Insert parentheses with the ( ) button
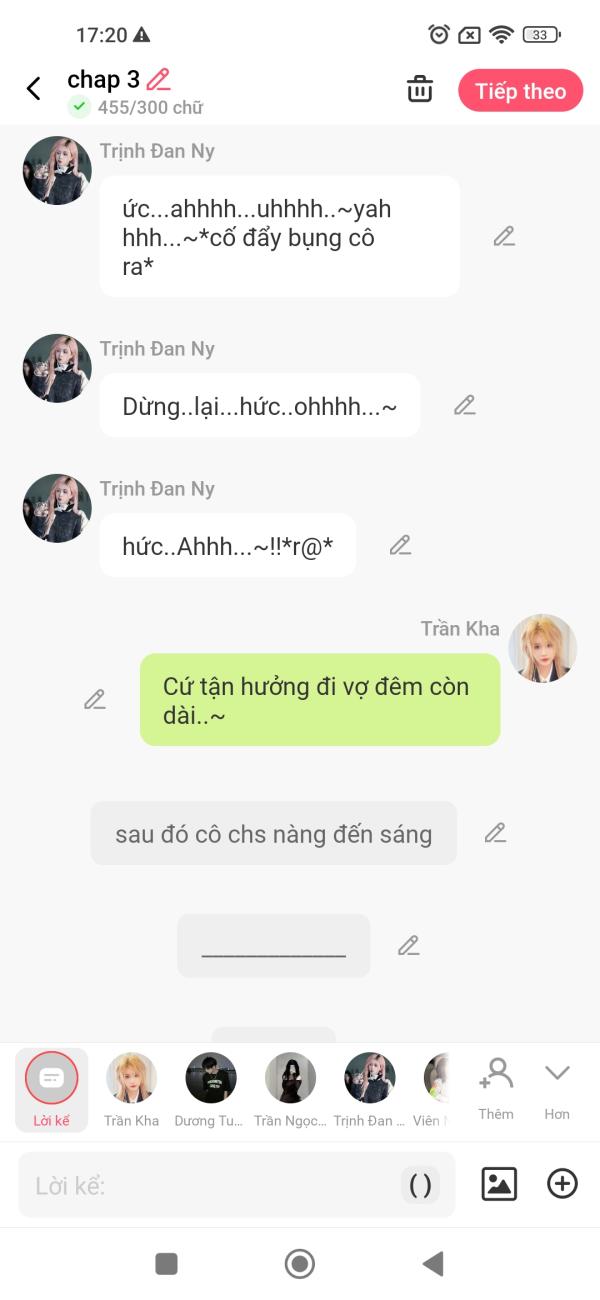 coord(421,1185)
